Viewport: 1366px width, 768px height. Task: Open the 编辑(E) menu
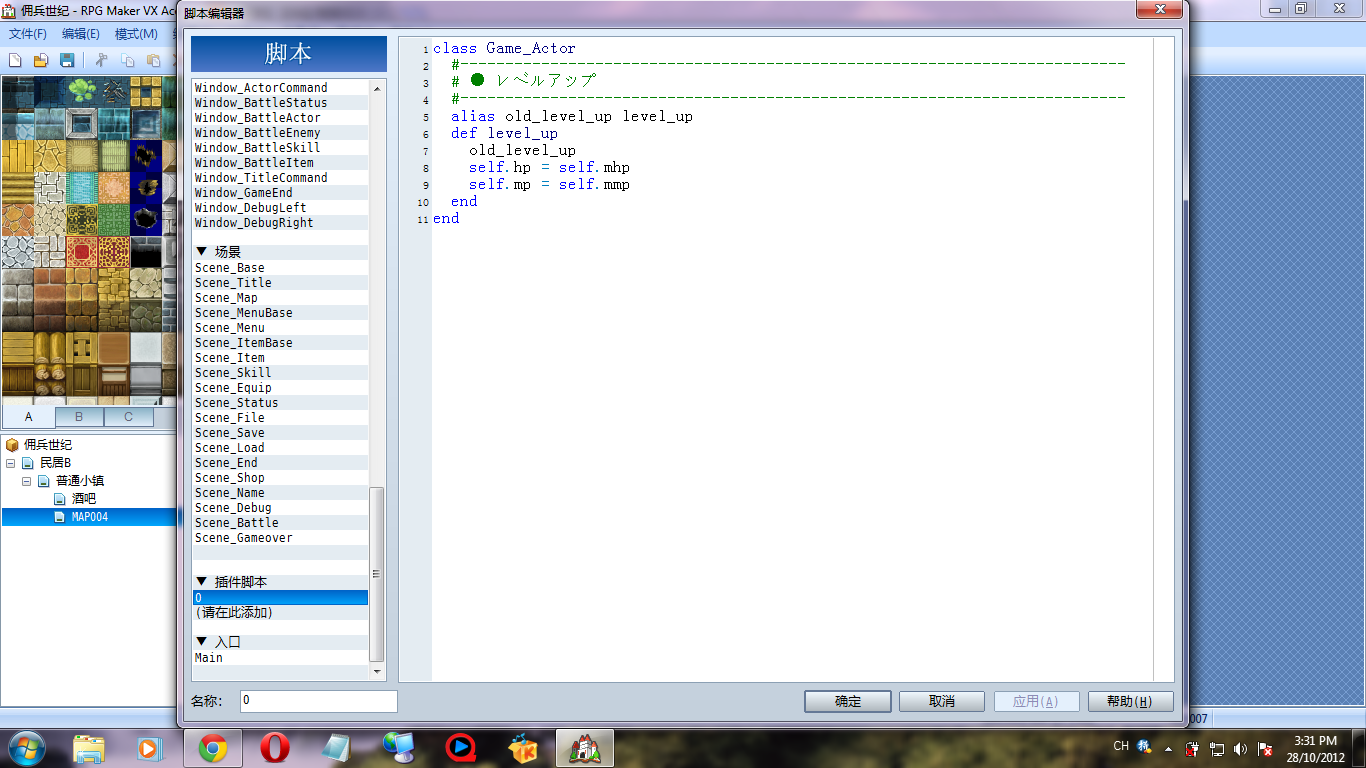coord(81,34)
